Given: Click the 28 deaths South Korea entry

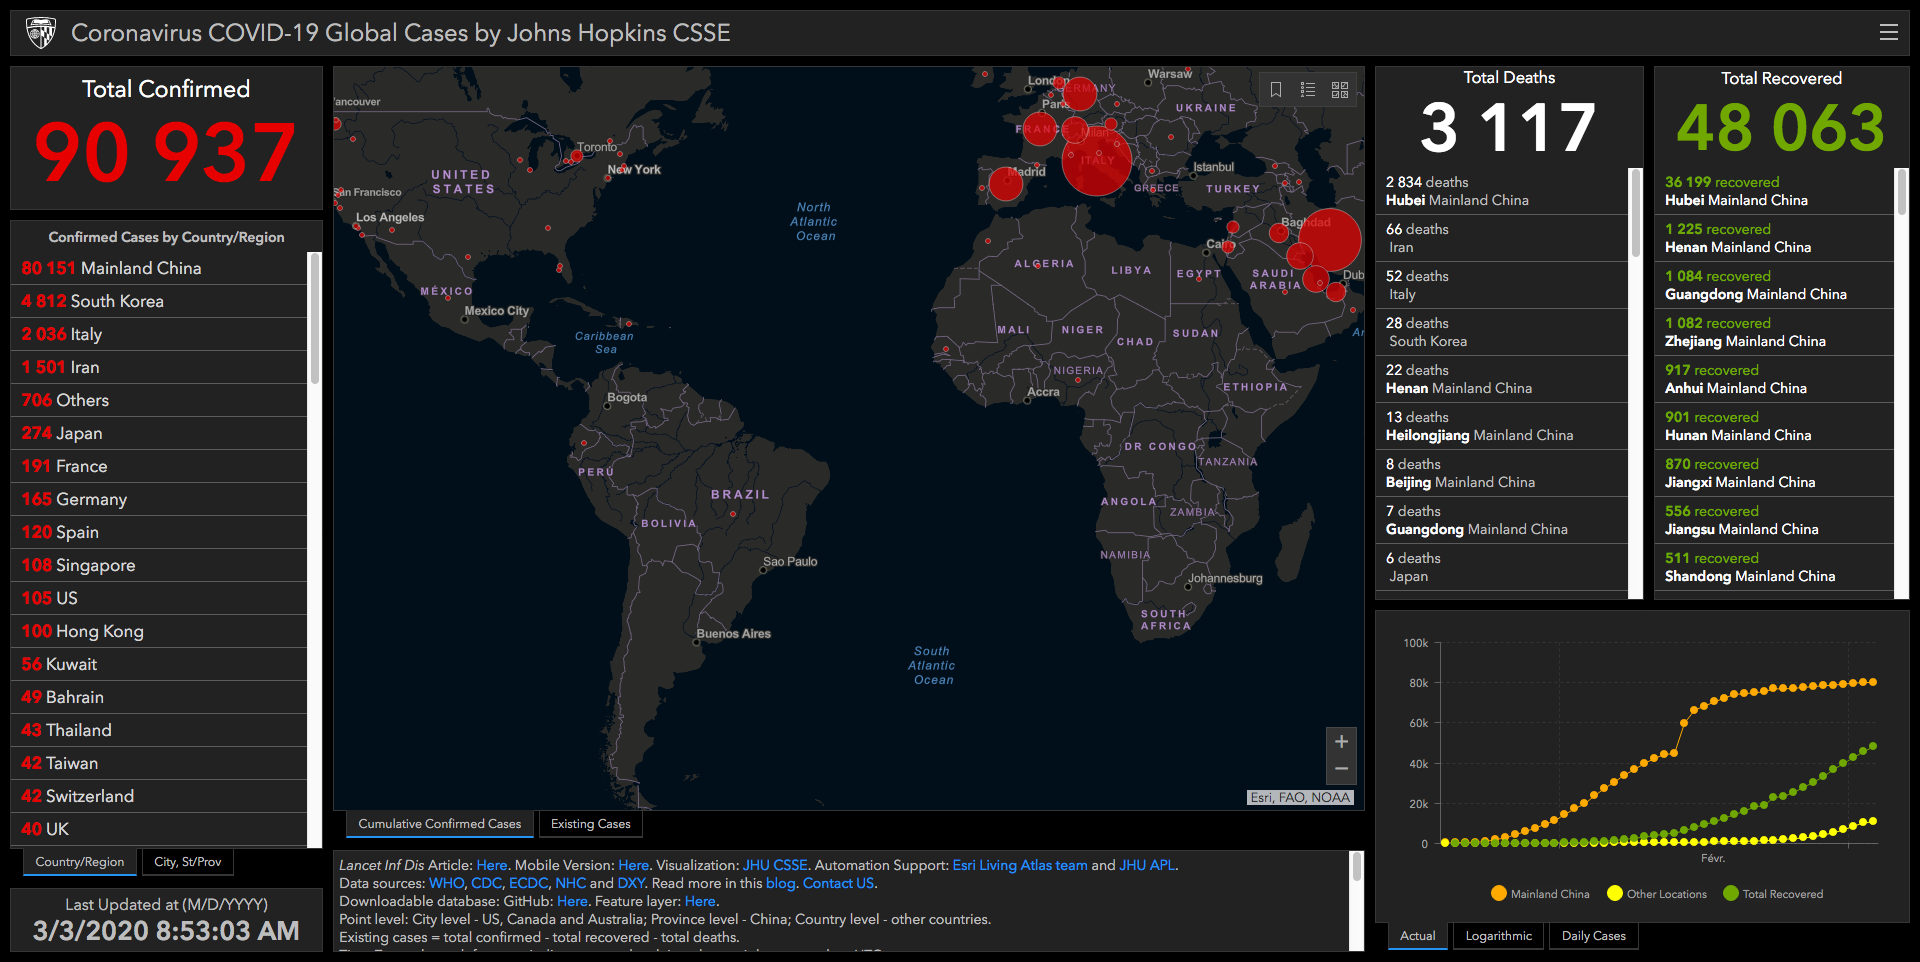Looking at the screenshot, I should pos(1502,332).
